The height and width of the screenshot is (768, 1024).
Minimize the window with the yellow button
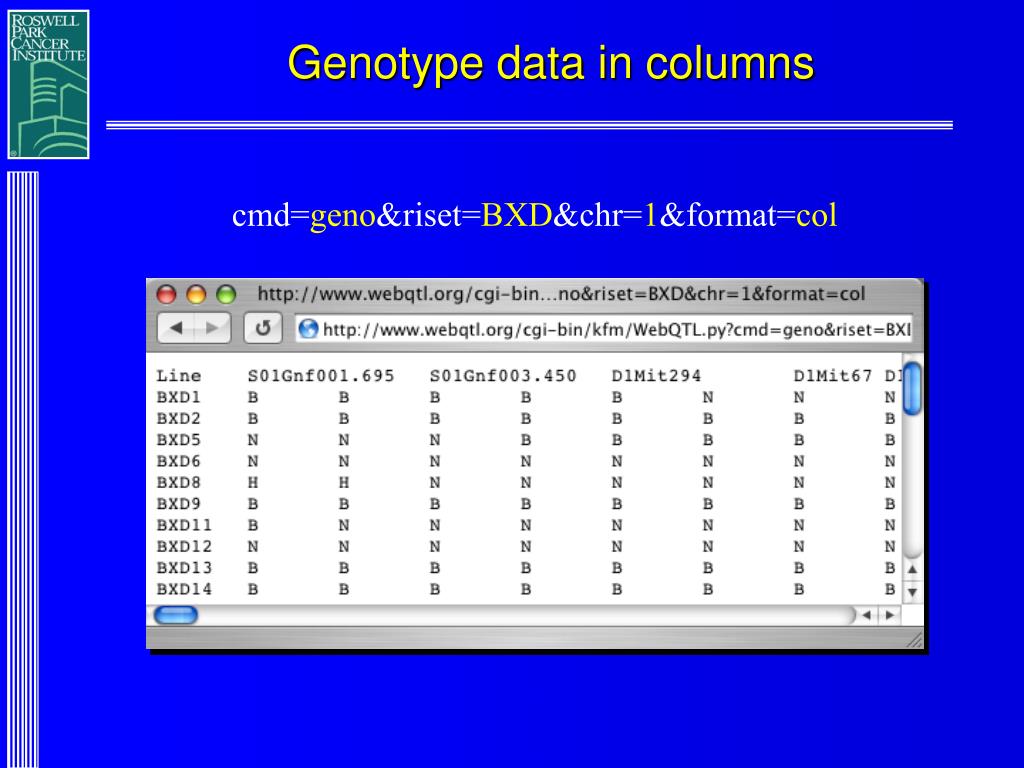(x=196, y=295)
